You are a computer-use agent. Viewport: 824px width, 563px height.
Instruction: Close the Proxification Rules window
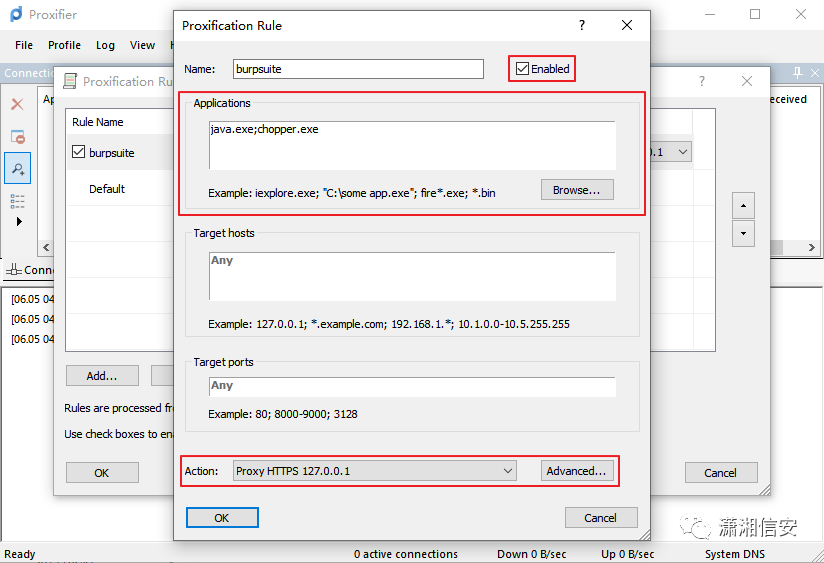point(747,81)
